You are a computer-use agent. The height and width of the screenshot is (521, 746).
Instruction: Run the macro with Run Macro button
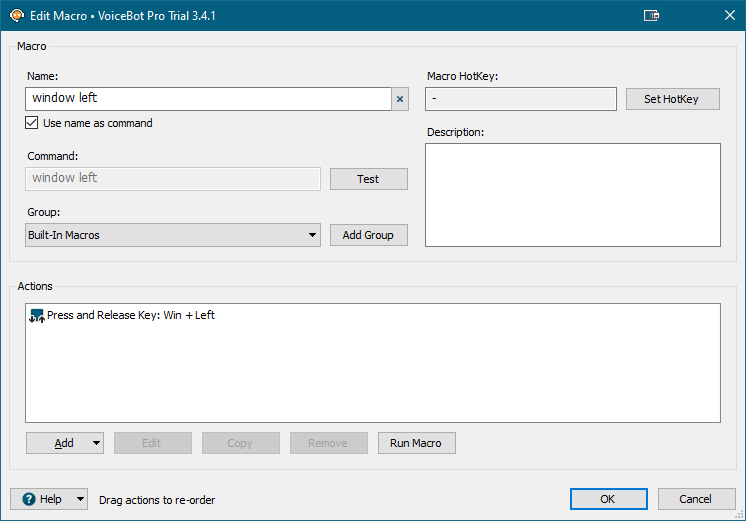pyautogui.click(x=416, y=443)
